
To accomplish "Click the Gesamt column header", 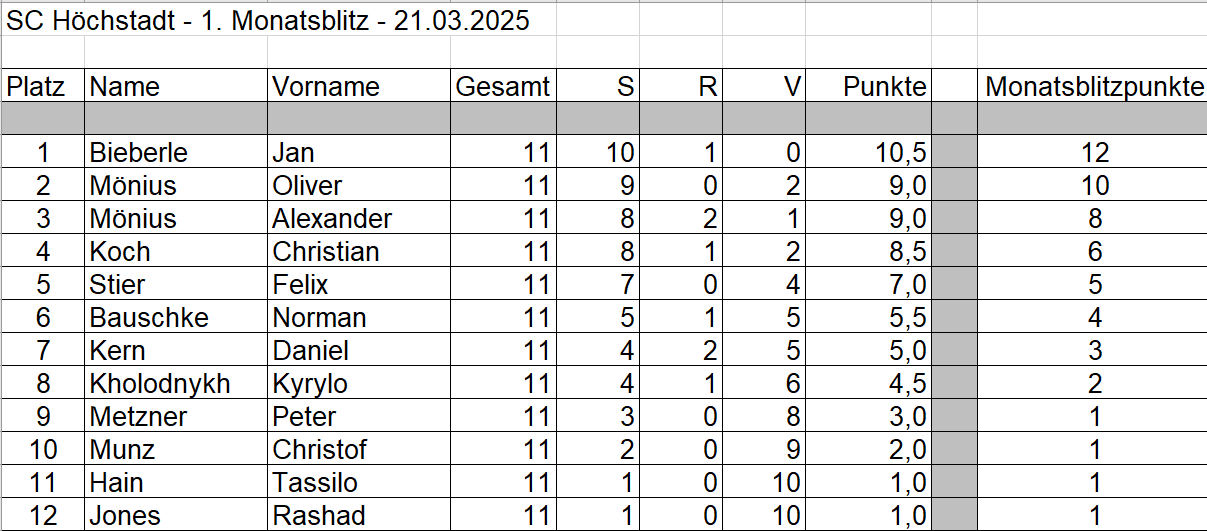I will click(502, 87).
